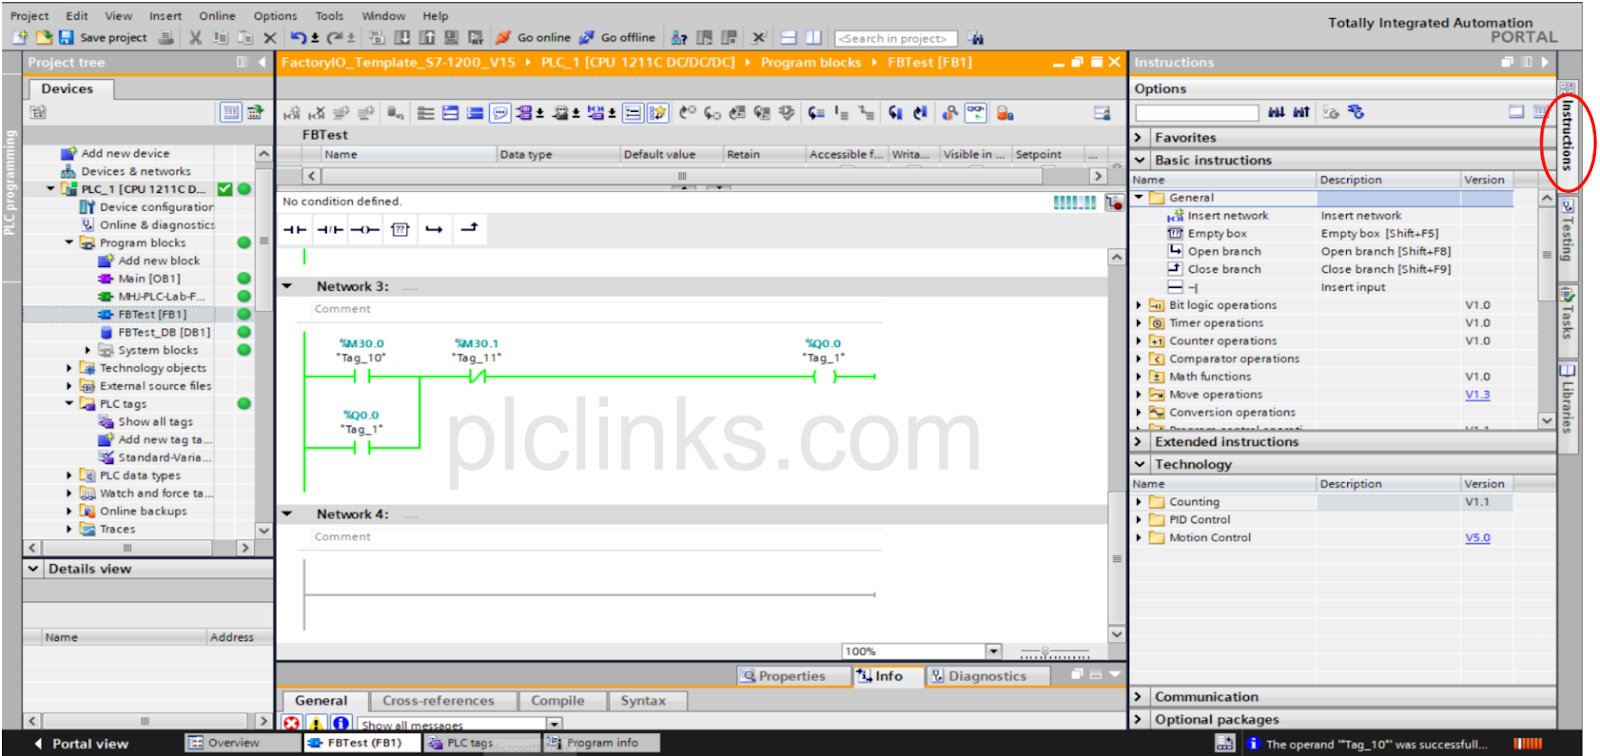Click the icon beside Devices in project tree toolbar
This screenshot has width=1600, height=756.
coord(38,112)
